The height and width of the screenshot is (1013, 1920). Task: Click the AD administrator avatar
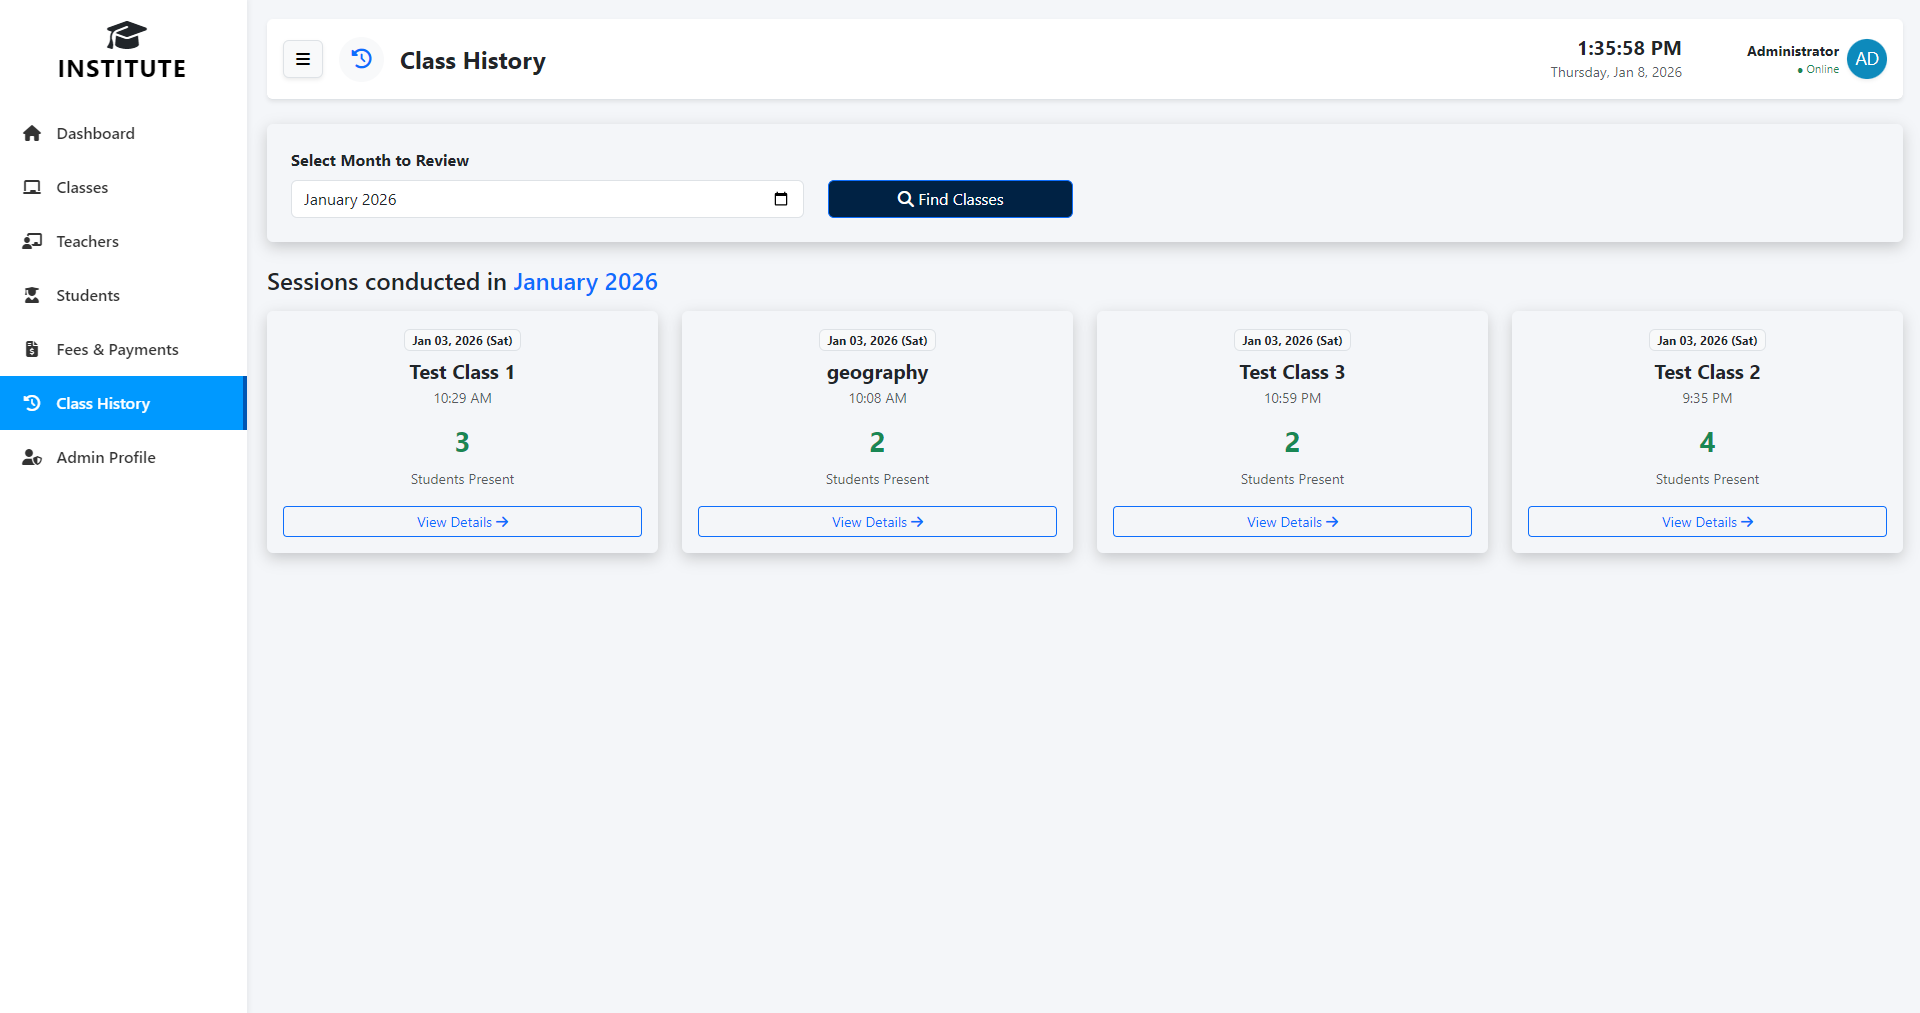(x=1866, y=59)
